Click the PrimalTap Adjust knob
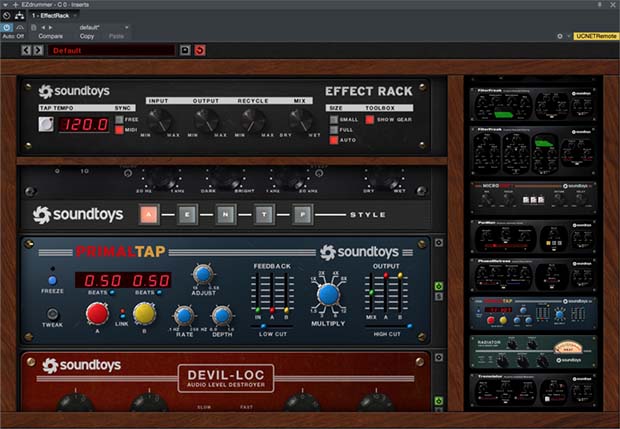Viewport: 620px width, 429px height. 203,274
